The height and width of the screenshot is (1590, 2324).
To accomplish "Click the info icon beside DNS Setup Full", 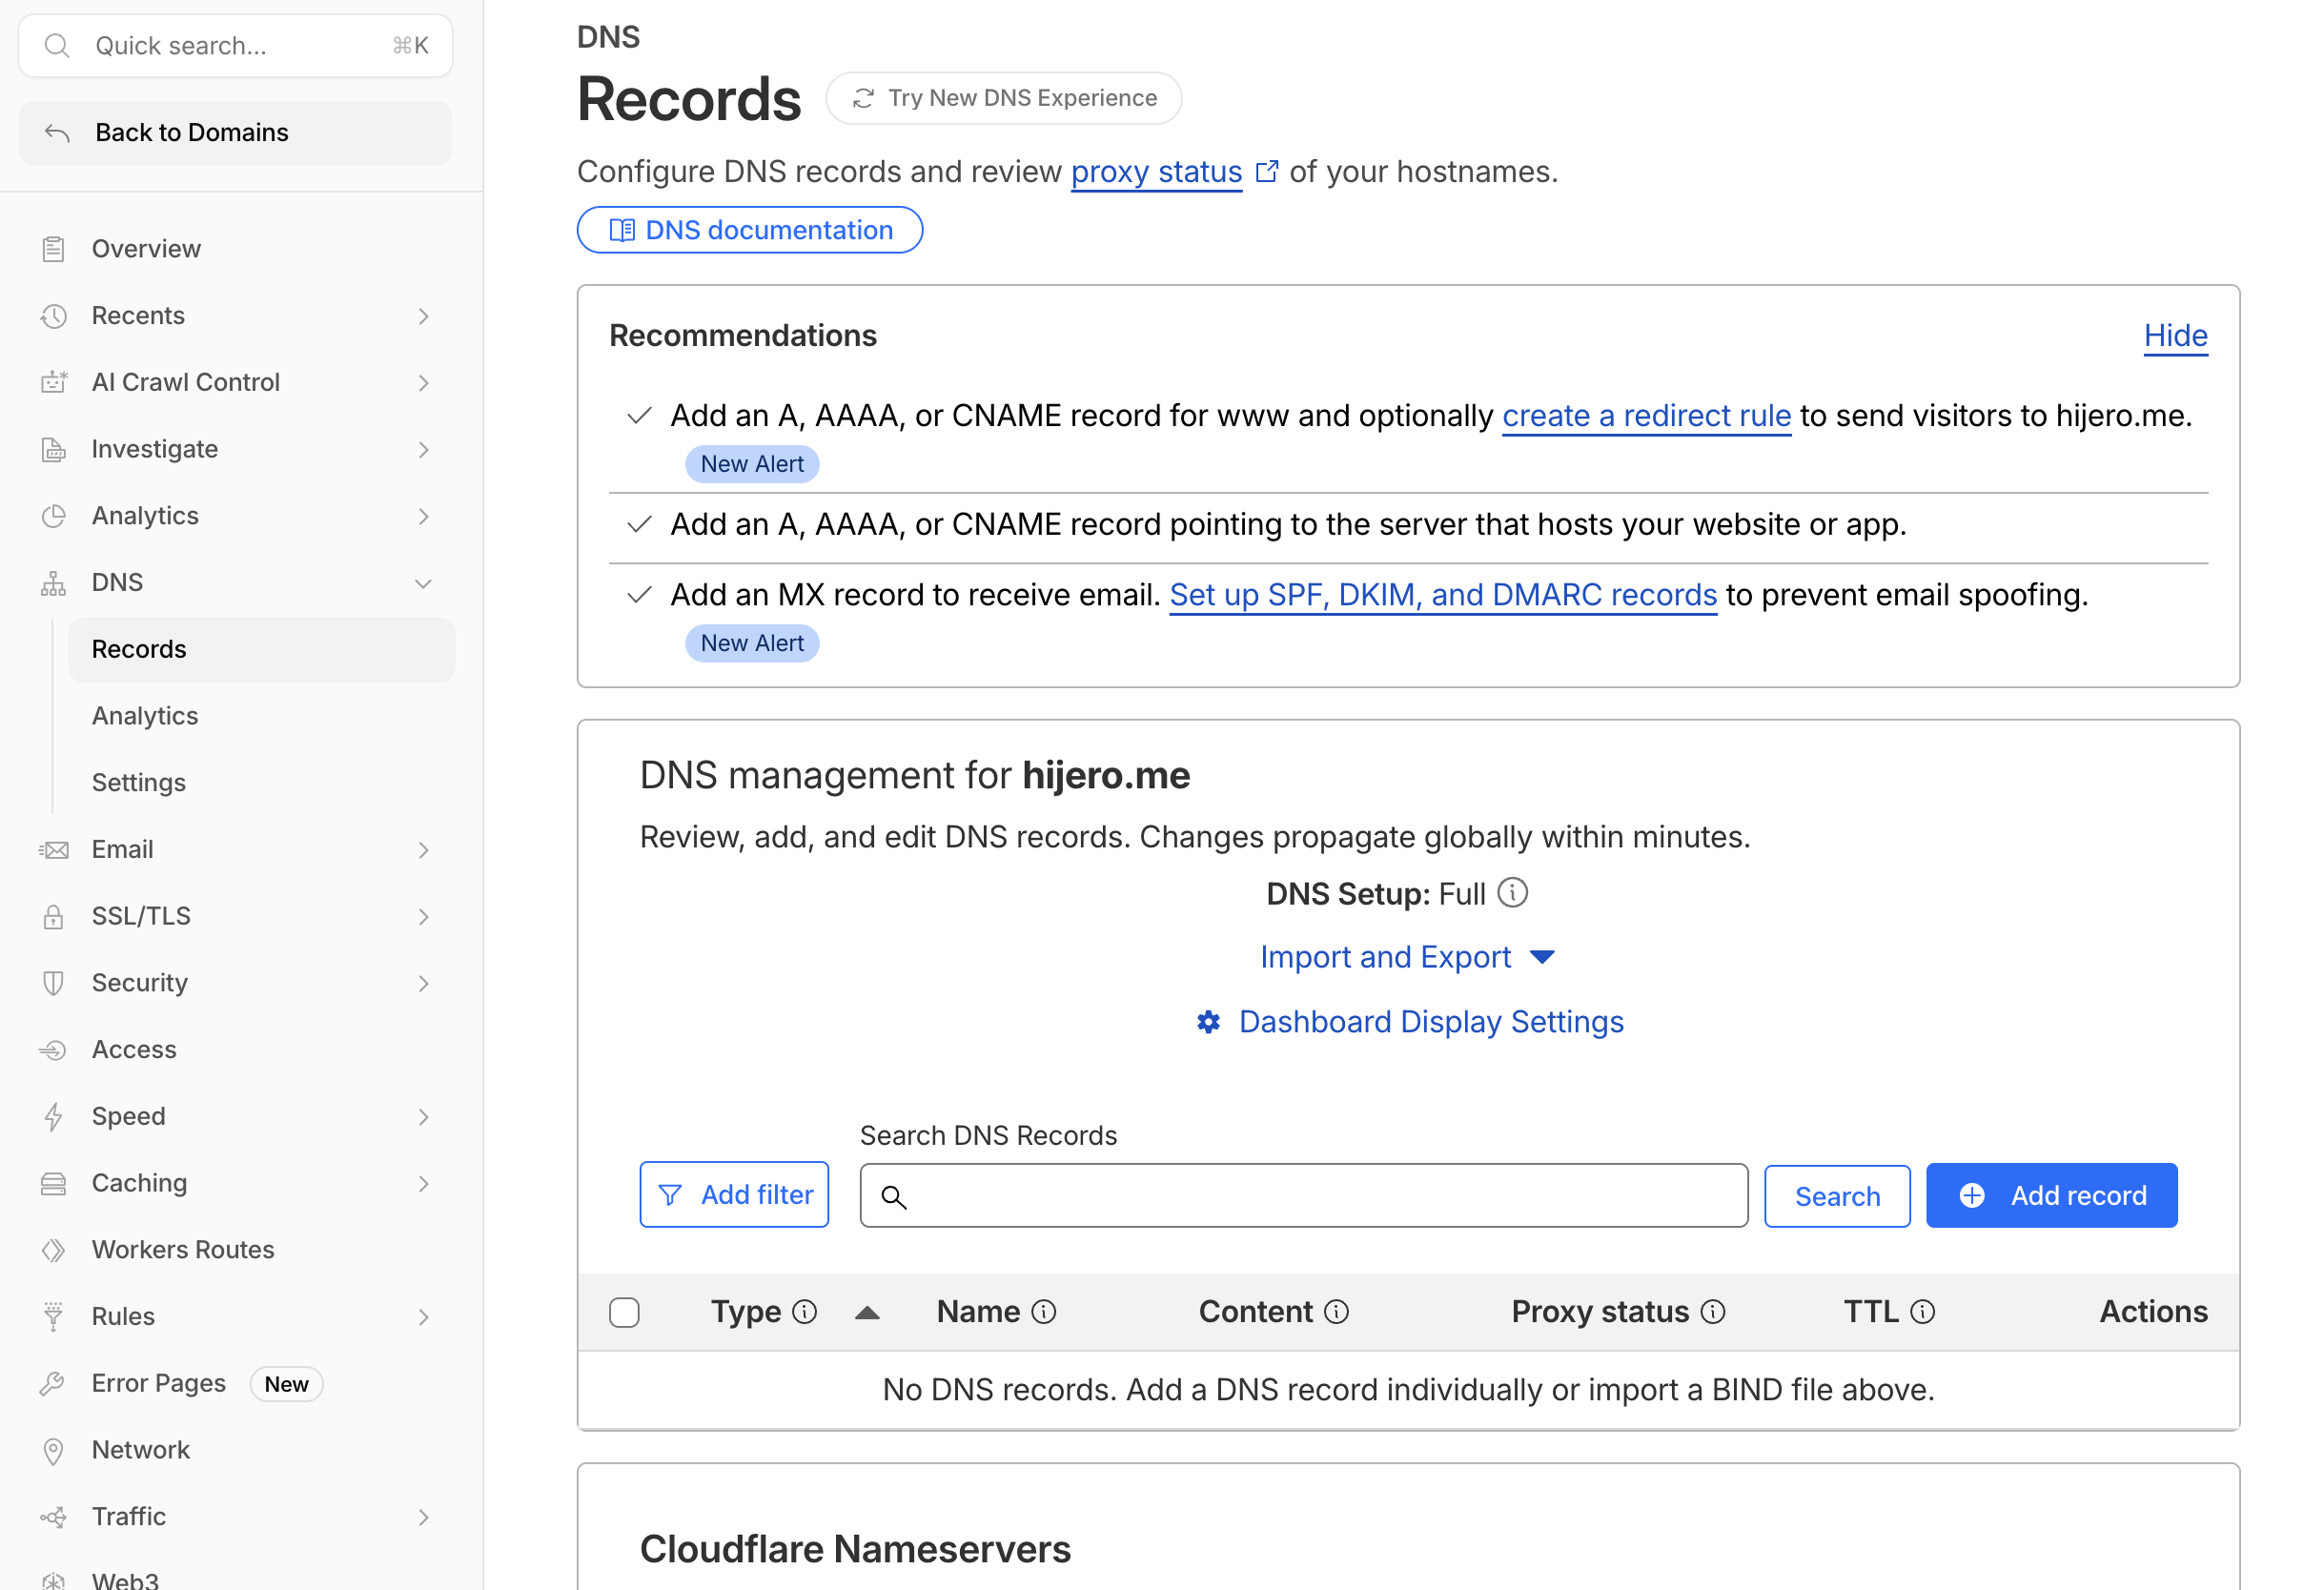I will tap(1513, 893).
